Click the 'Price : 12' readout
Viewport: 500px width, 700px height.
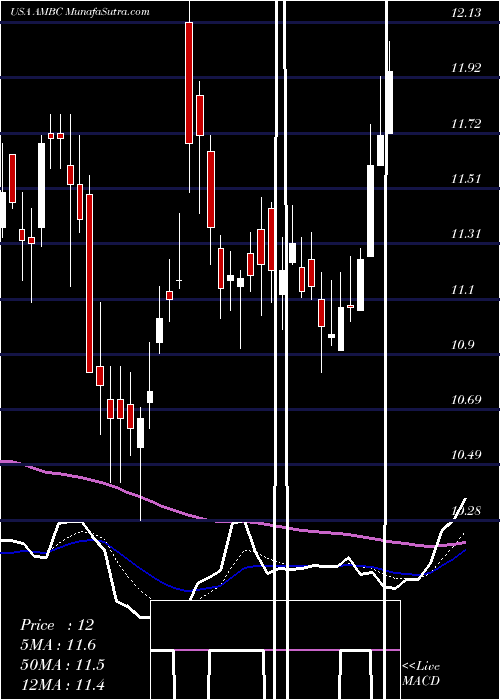click(57, 625)
